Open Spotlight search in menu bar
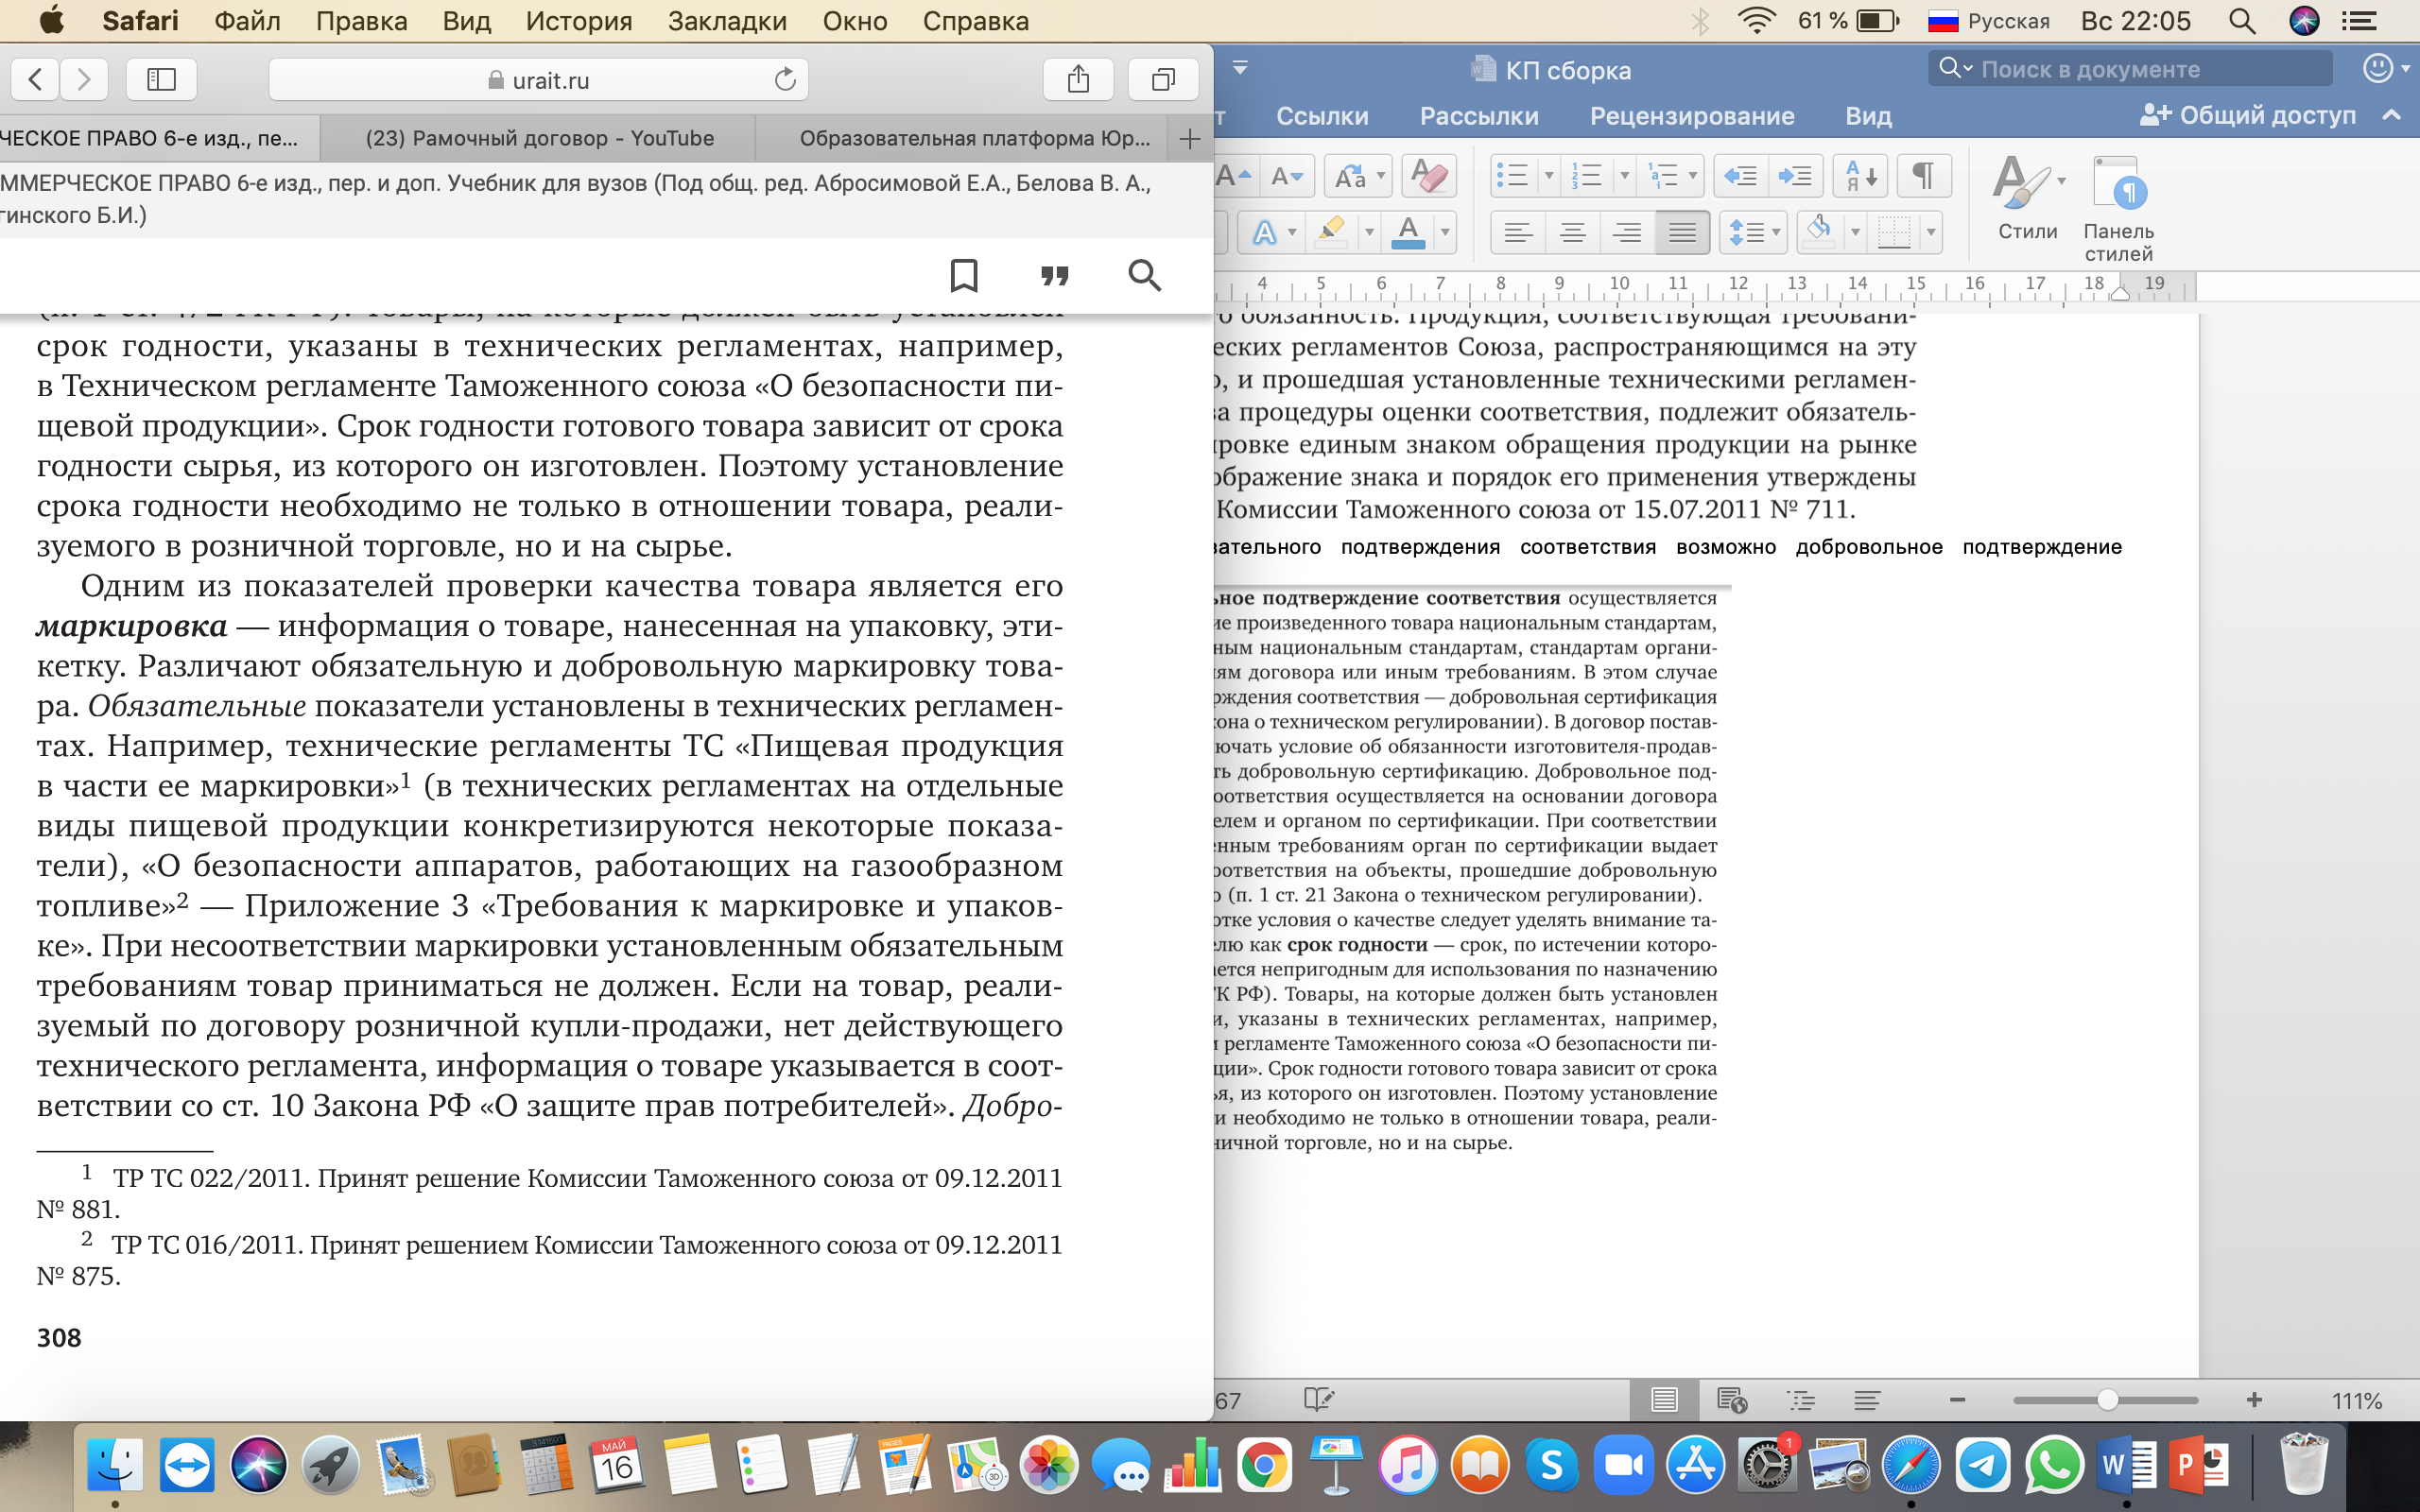Screen dimensions: 2420x1512 click(x=2242, y=21)
